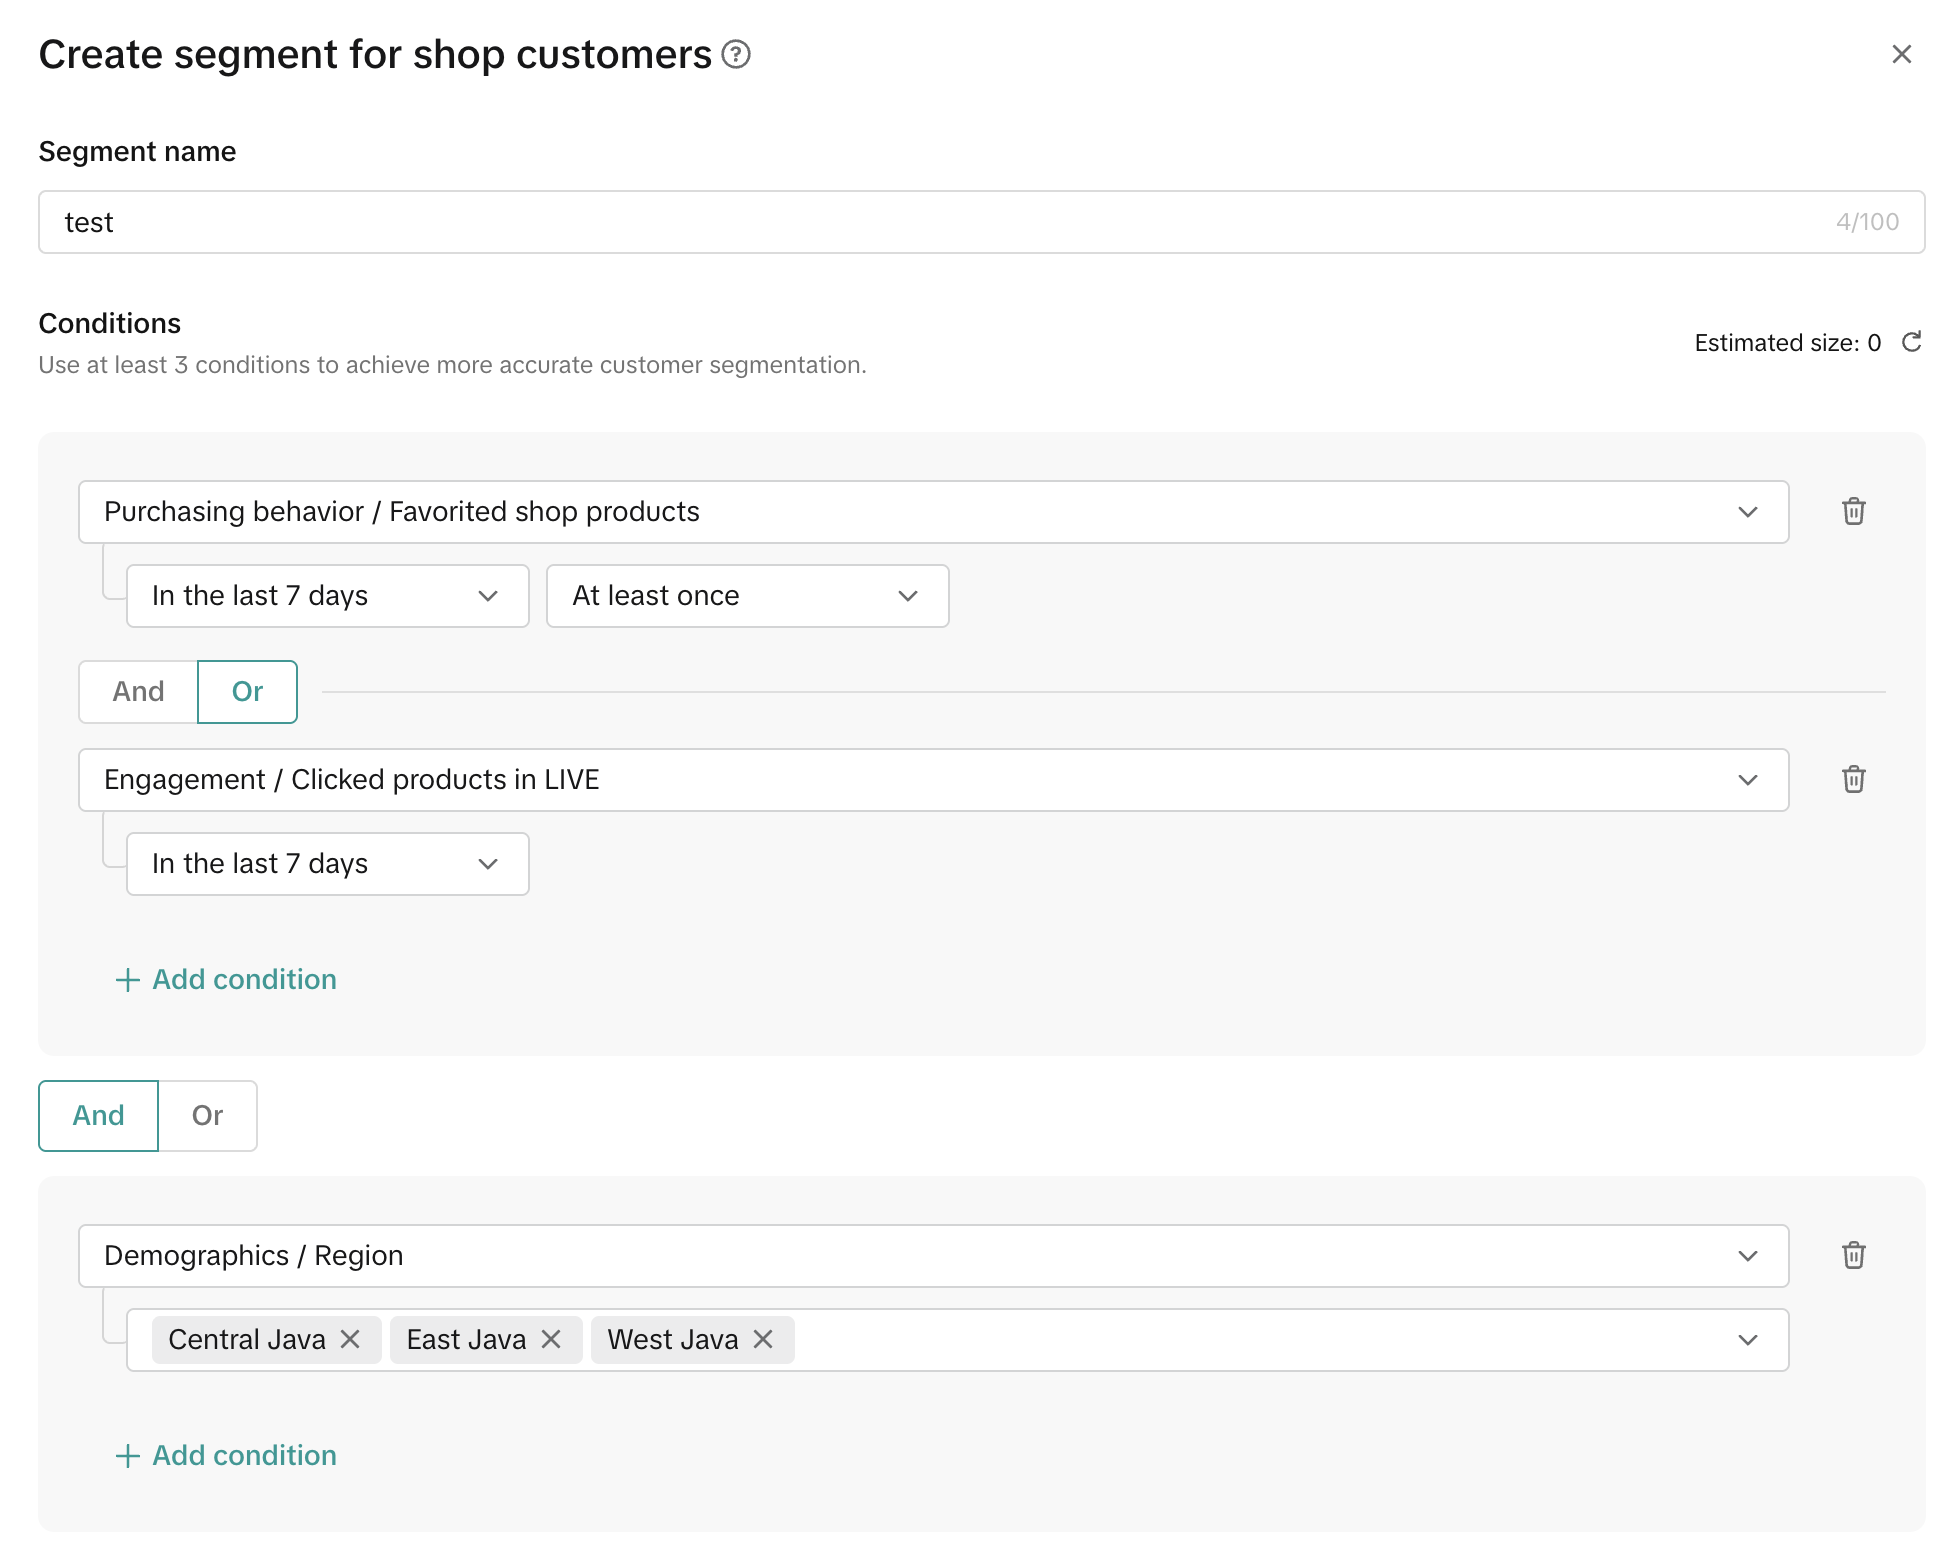Delete the Clicked products in LIVE condition
Screen dimensions: 1944x1542
coord(1853,779)
